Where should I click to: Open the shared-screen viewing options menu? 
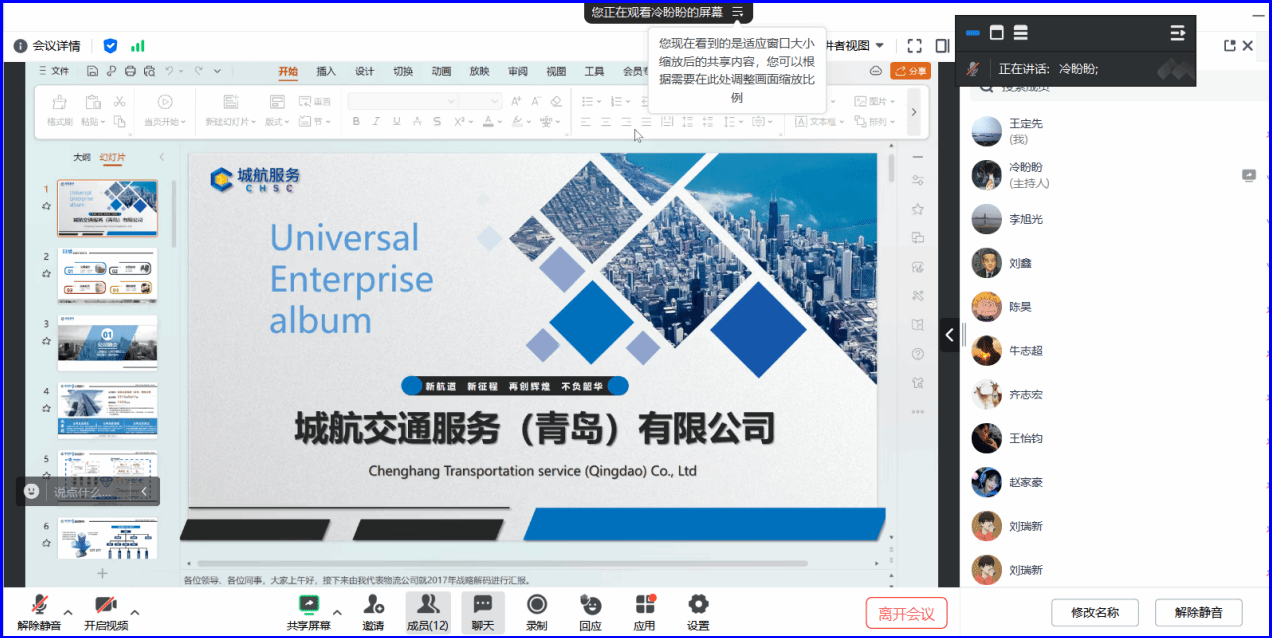click(737, 12)
